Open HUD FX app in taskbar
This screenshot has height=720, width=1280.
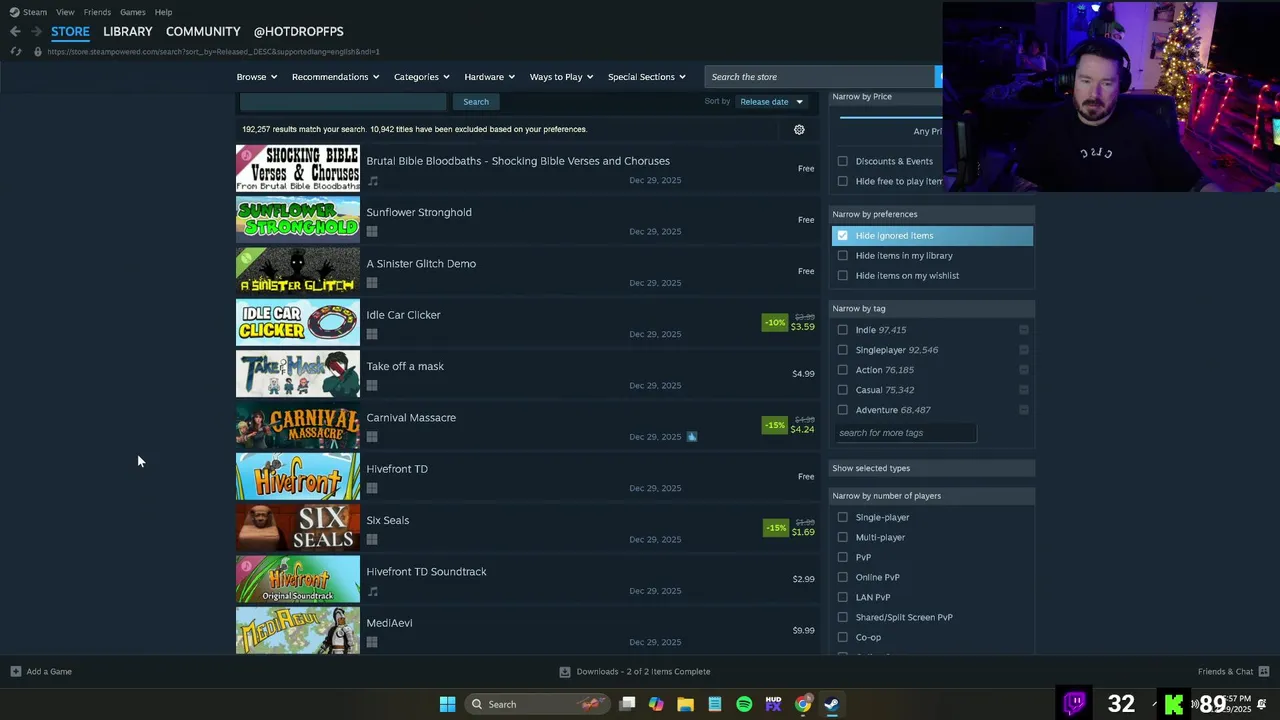coord(773,704)
